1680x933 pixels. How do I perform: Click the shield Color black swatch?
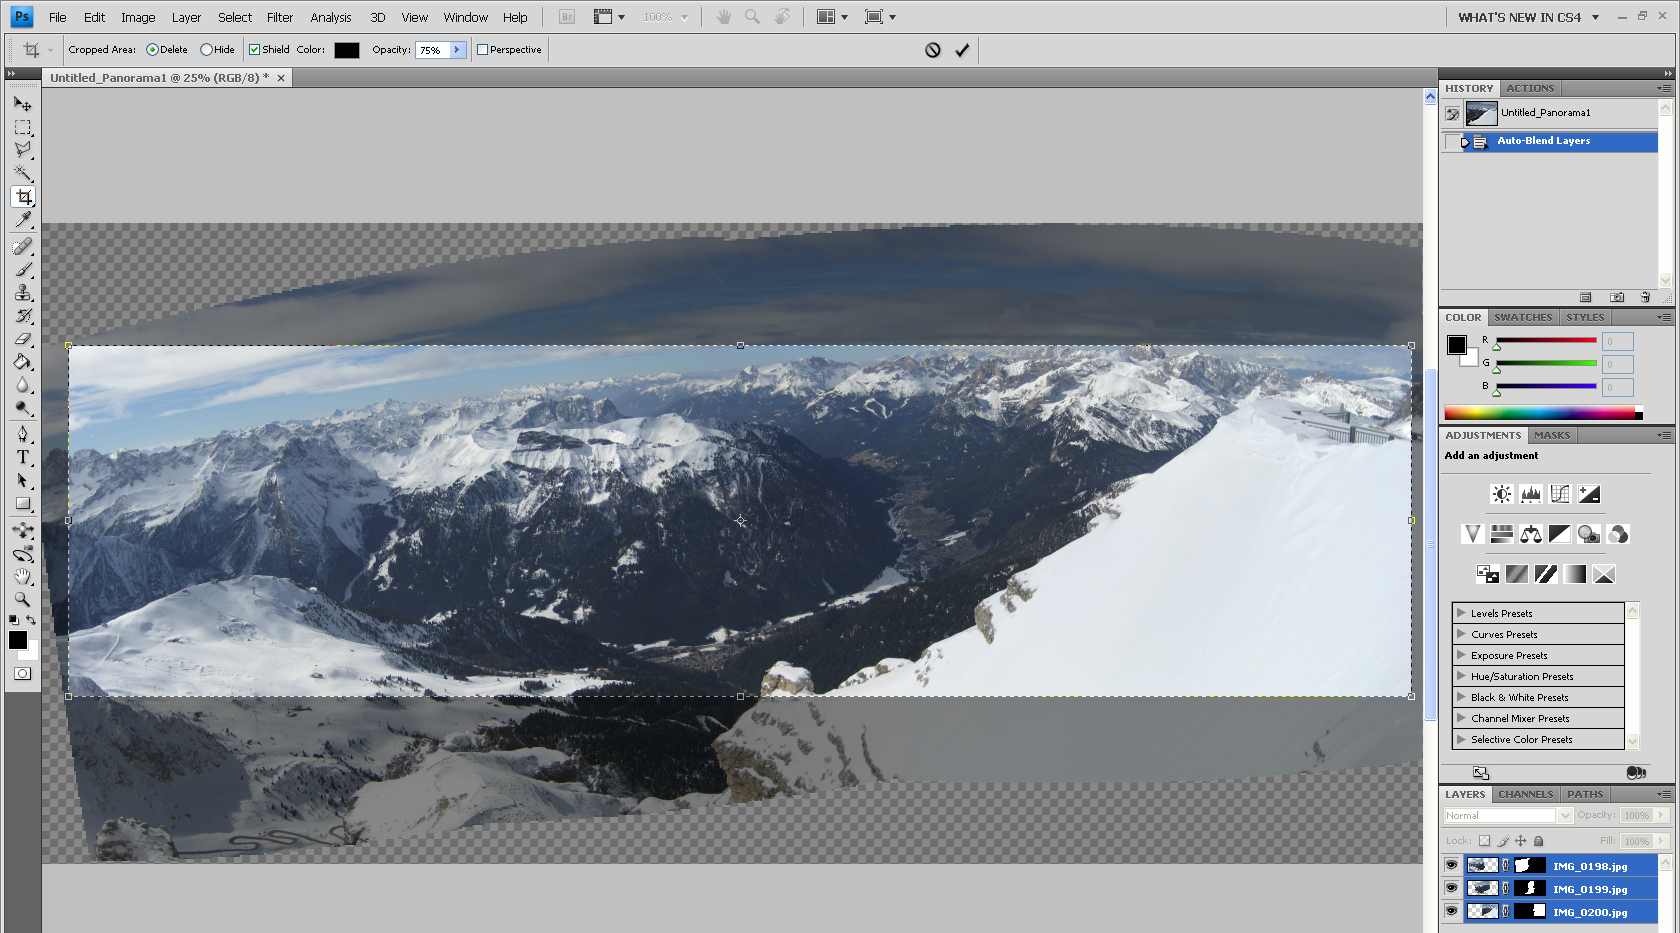coord(346,50)
